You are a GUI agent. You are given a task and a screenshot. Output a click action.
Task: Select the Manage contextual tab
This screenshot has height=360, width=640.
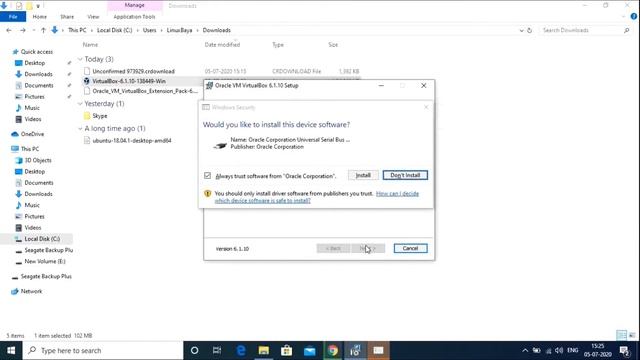134,5
